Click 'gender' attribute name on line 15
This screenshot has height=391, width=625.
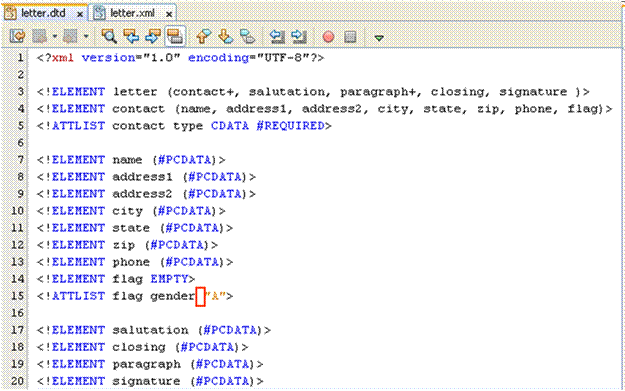173,296
